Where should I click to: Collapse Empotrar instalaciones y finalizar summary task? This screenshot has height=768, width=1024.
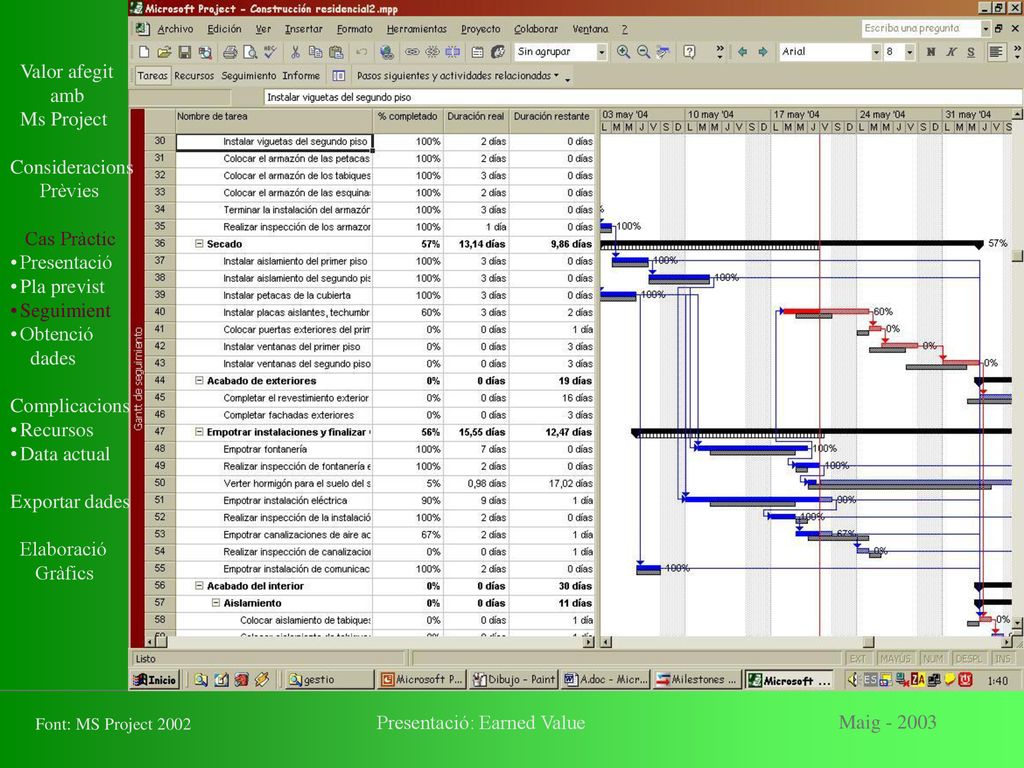click(x=199, y=432)
